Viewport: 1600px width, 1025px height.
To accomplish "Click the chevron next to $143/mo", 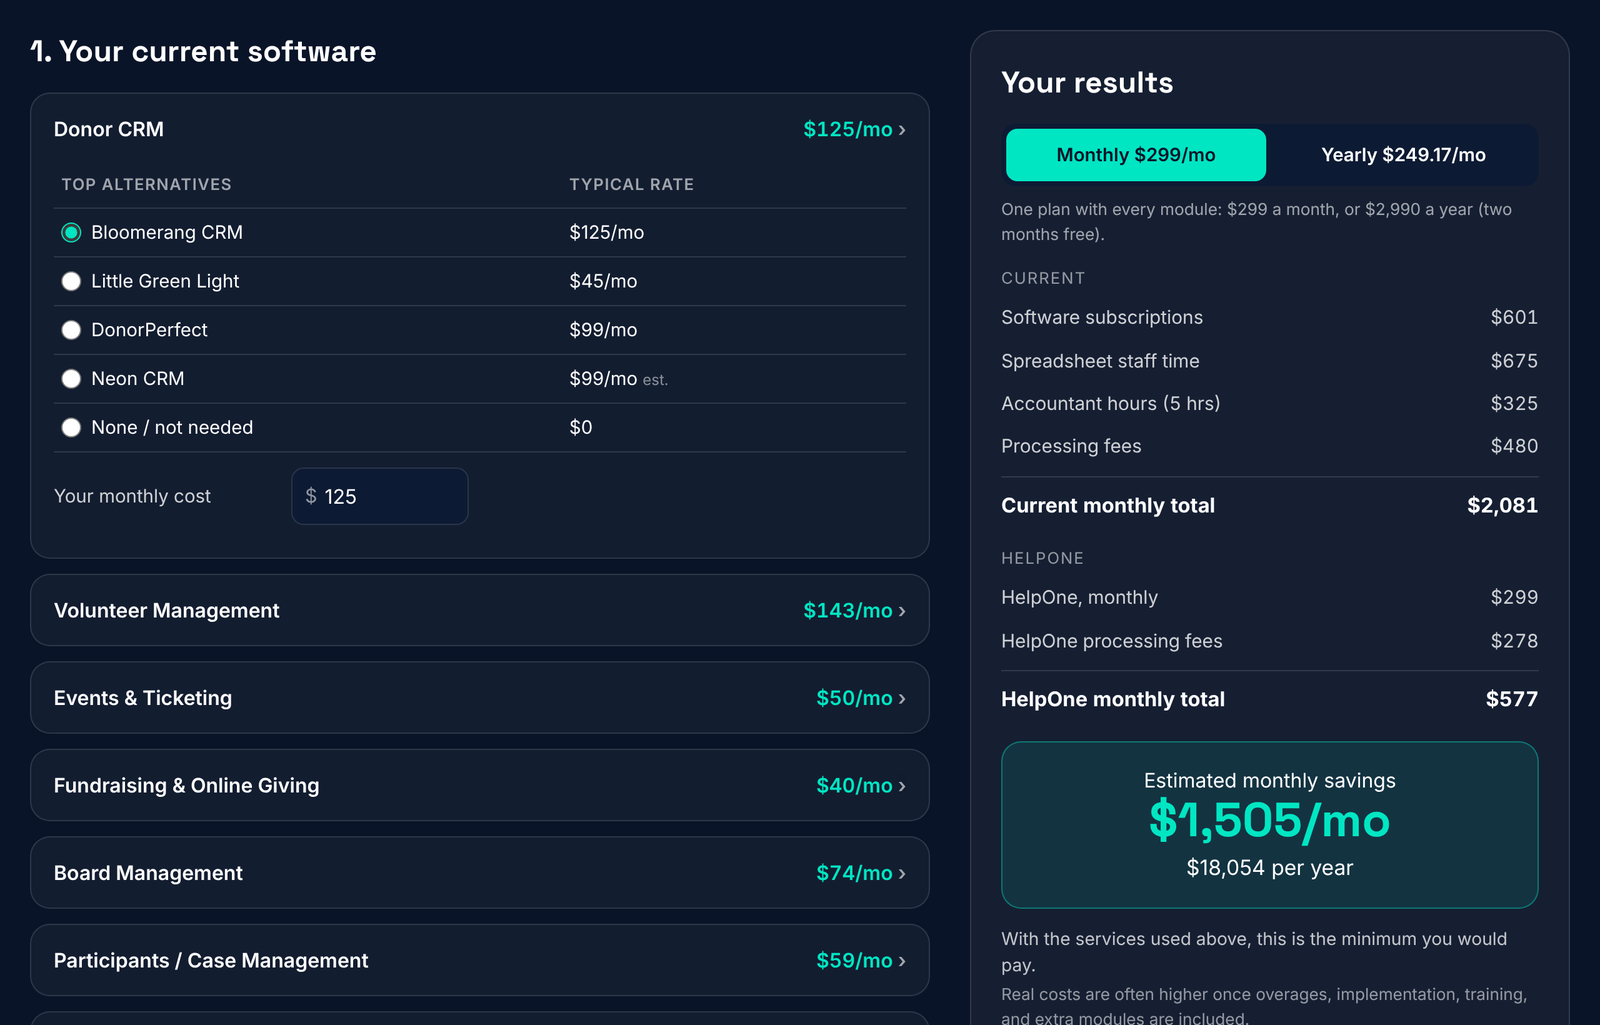I will click(902, 611).
